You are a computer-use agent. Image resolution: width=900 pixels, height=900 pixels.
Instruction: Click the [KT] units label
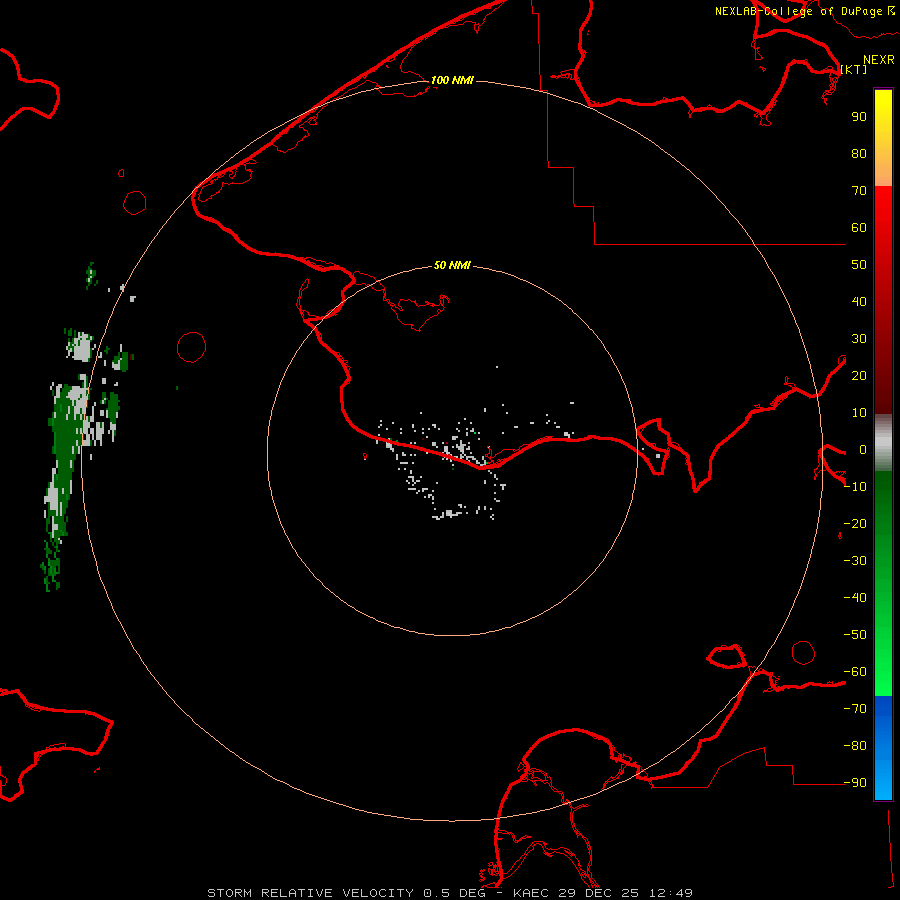854,69
